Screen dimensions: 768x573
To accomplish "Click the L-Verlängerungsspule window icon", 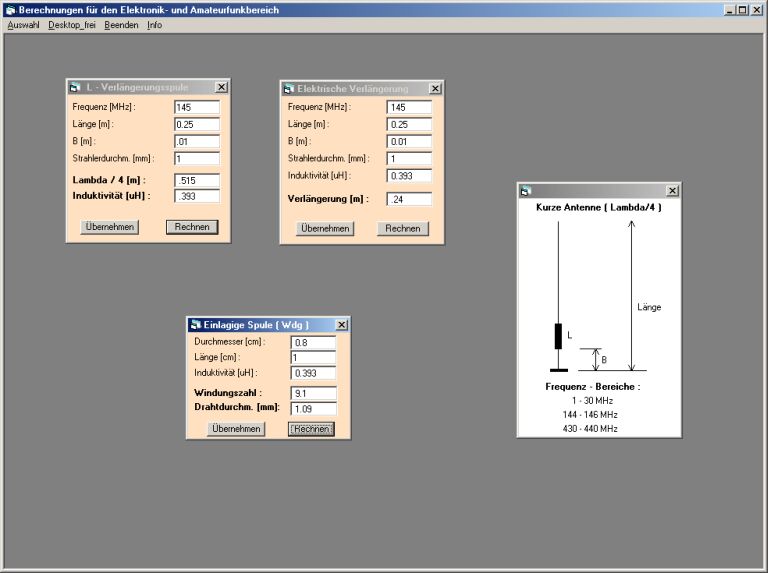I will (75, 88).
